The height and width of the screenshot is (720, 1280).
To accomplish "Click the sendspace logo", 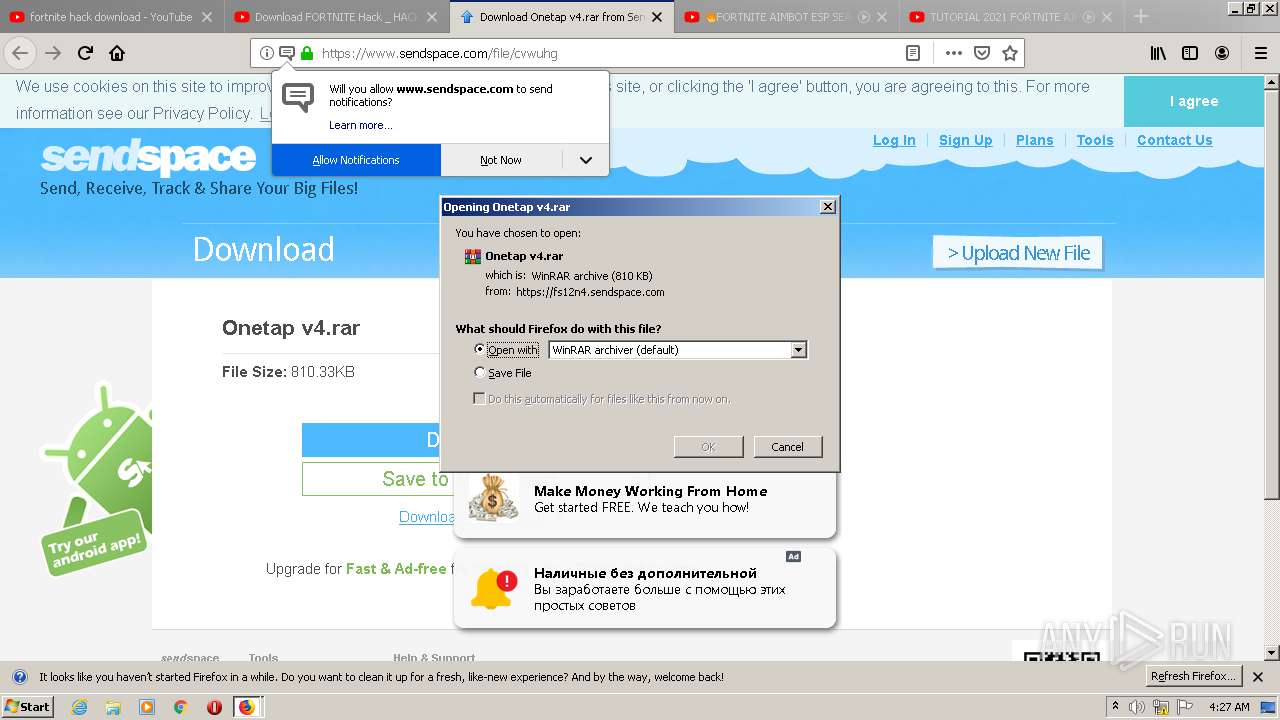I will tap(148, 158).
